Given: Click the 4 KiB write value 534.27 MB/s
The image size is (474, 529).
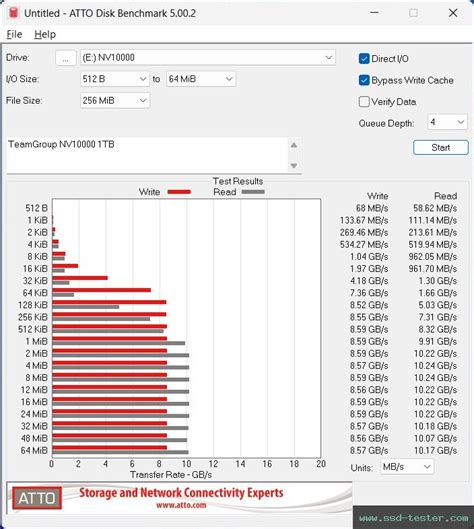Looking at the screenshot, I should click(364, 245).
